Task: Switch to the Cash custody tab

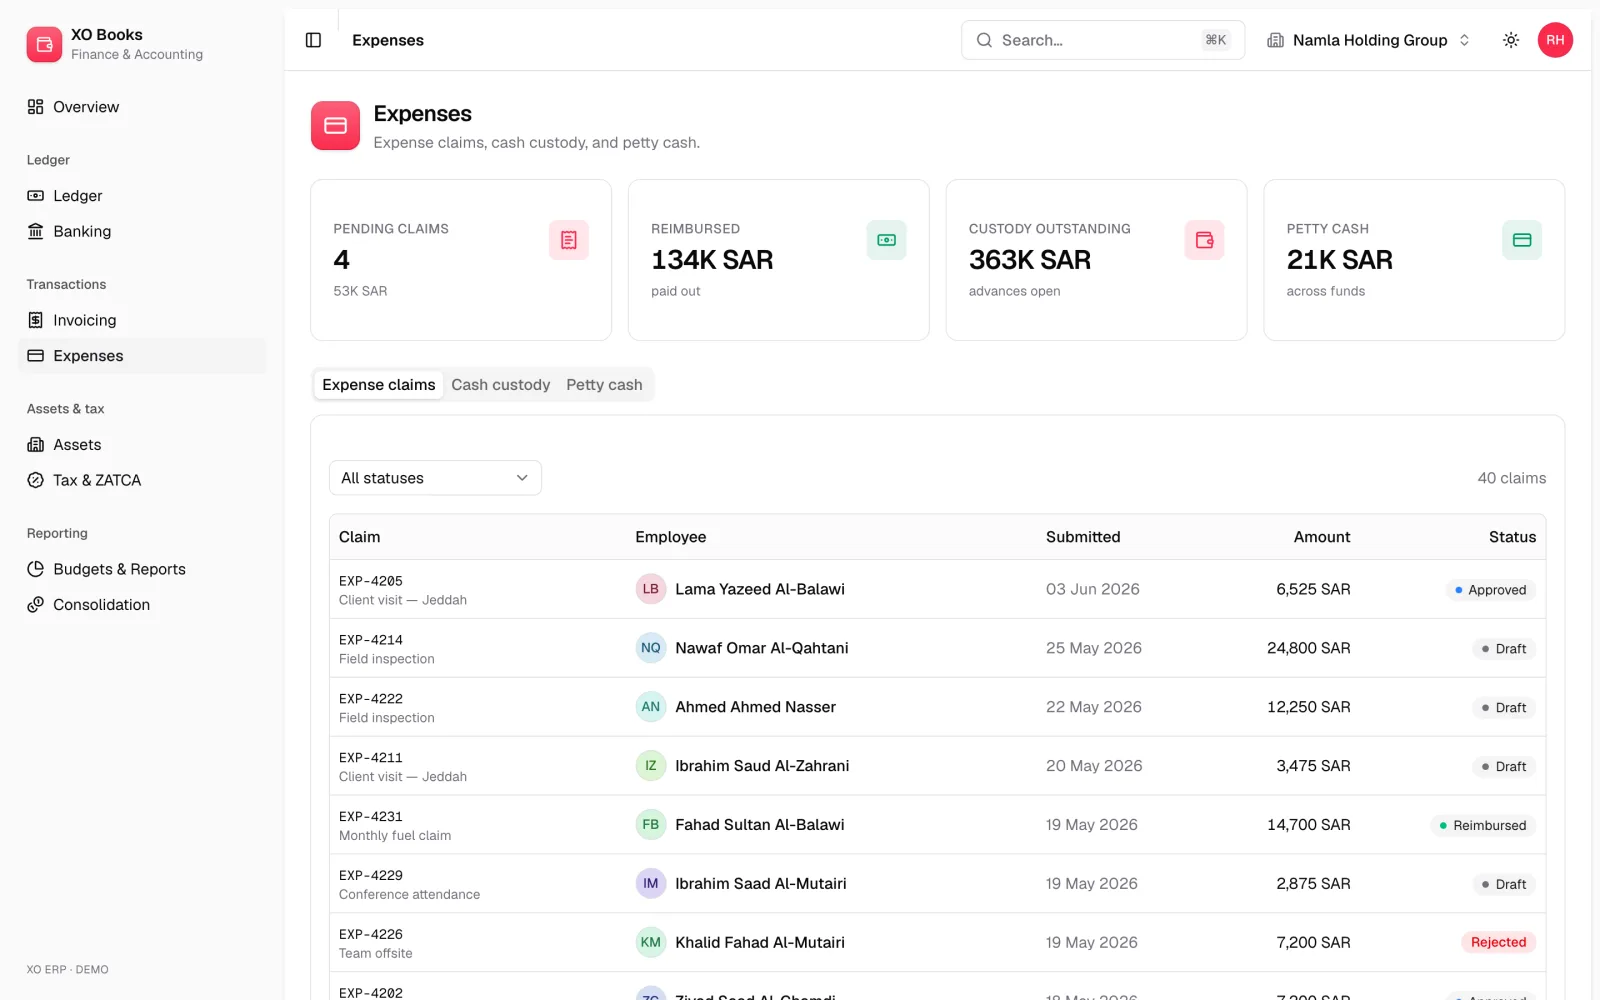Action: point(501,385)
